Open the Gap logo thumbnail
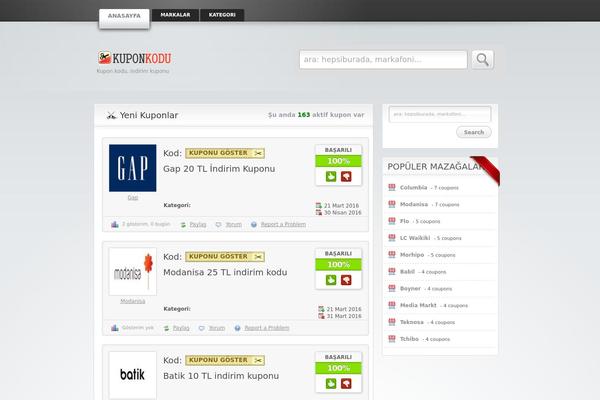This screenshot has width=600, height=400. click(132, 168)
